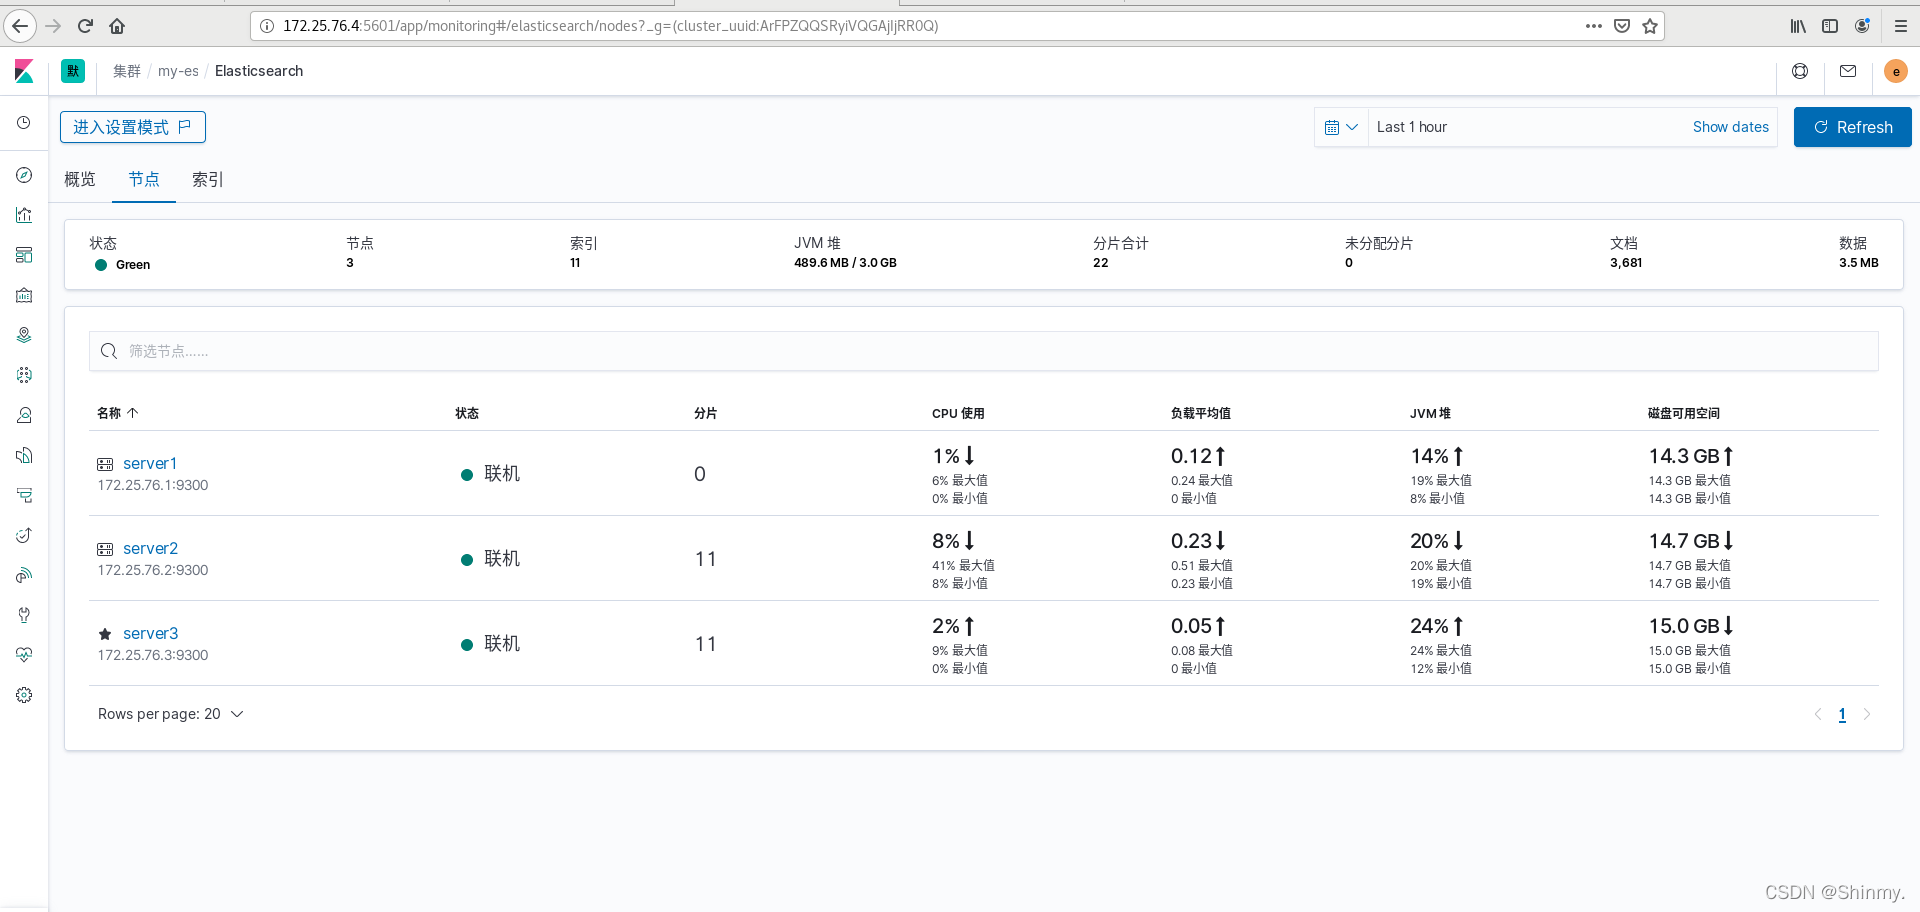The width and height of the screenshot is (1920, 912).
Task: Sort by JVM 堆 column header
Action: 1430,413
